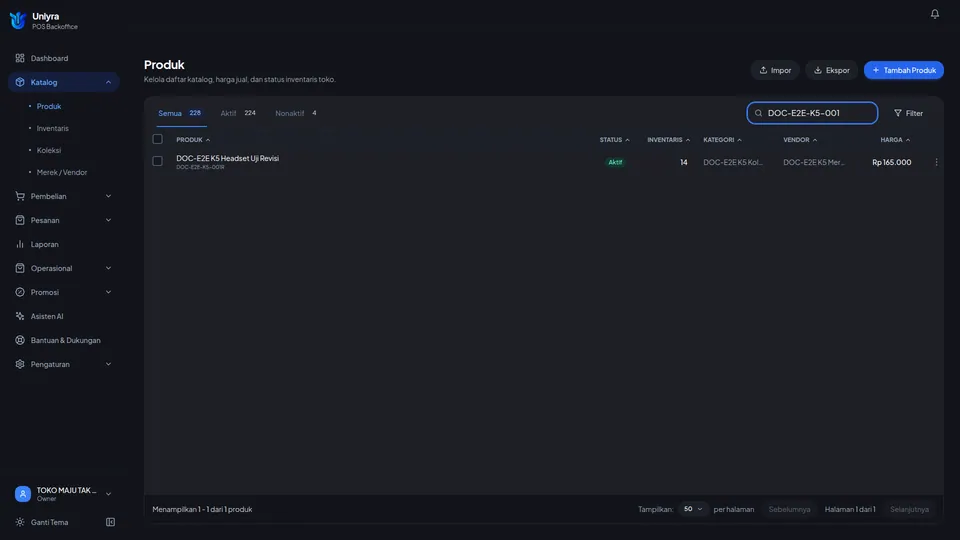The width and height of the screenshot is (960, 540).
Task: Expand the TOKO MAJU account menu
Action: tap(64, 493)
